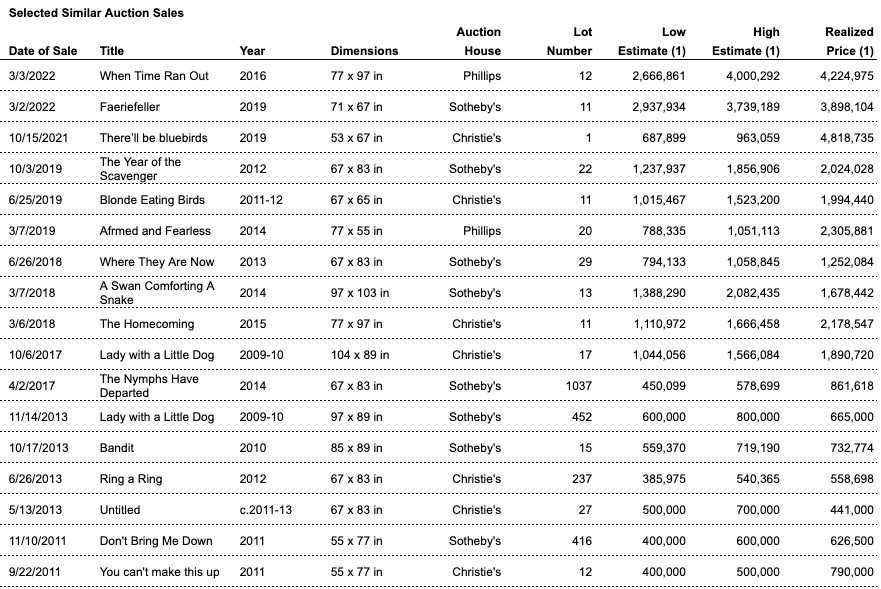Screen dimensions: 881x589
Task: Select 'Blonde Eating Birds' row title
Action: point(152,200)
